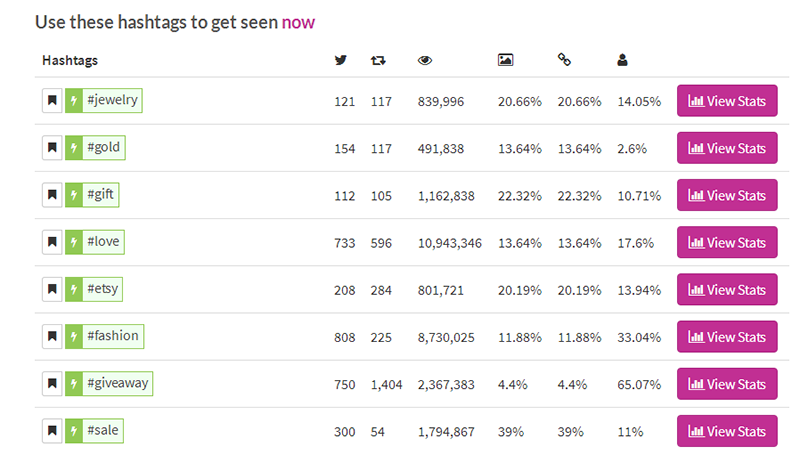Bookmark the #gift hashtag
This screenshot has width=800, height=463.
point(52,195)
